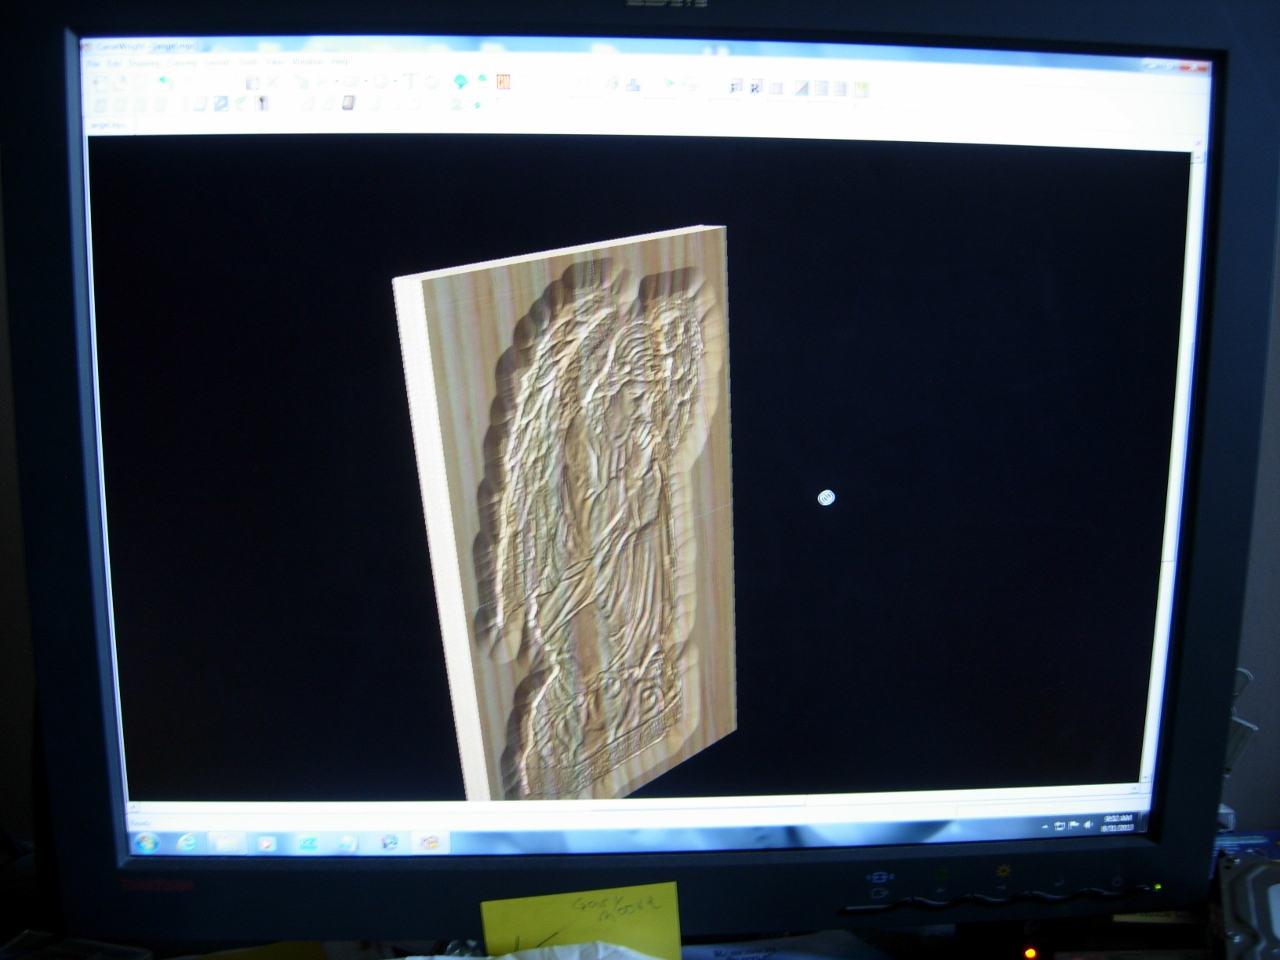
Task: Open the File menu
Action: click(x=93, y=63)
